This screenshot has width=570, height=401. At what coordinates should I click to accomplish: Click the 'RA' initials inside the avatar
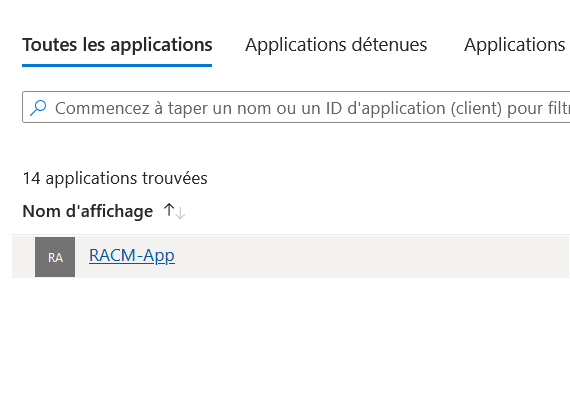tap(55, 258)
